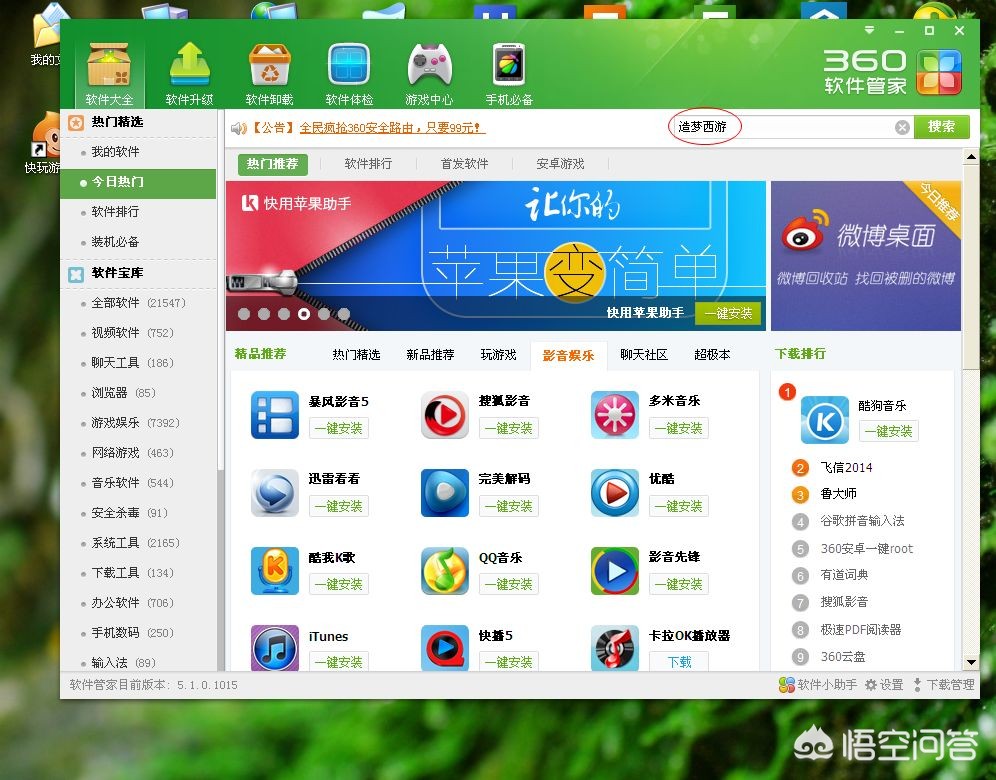The height and width of the screenshot is (780, 996).
Task: Click the 迅雷看看 app icon
Action: [x=274, y=493]
